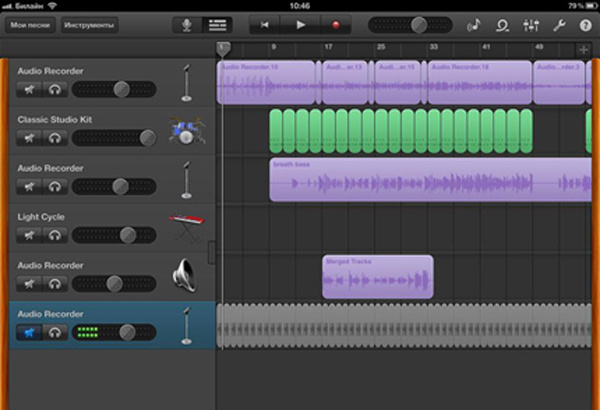Screen dimensions: 600x410
Task: Adjust volume slider of highlighted Audio Recorder track
Action: click(x=114, y=333)
